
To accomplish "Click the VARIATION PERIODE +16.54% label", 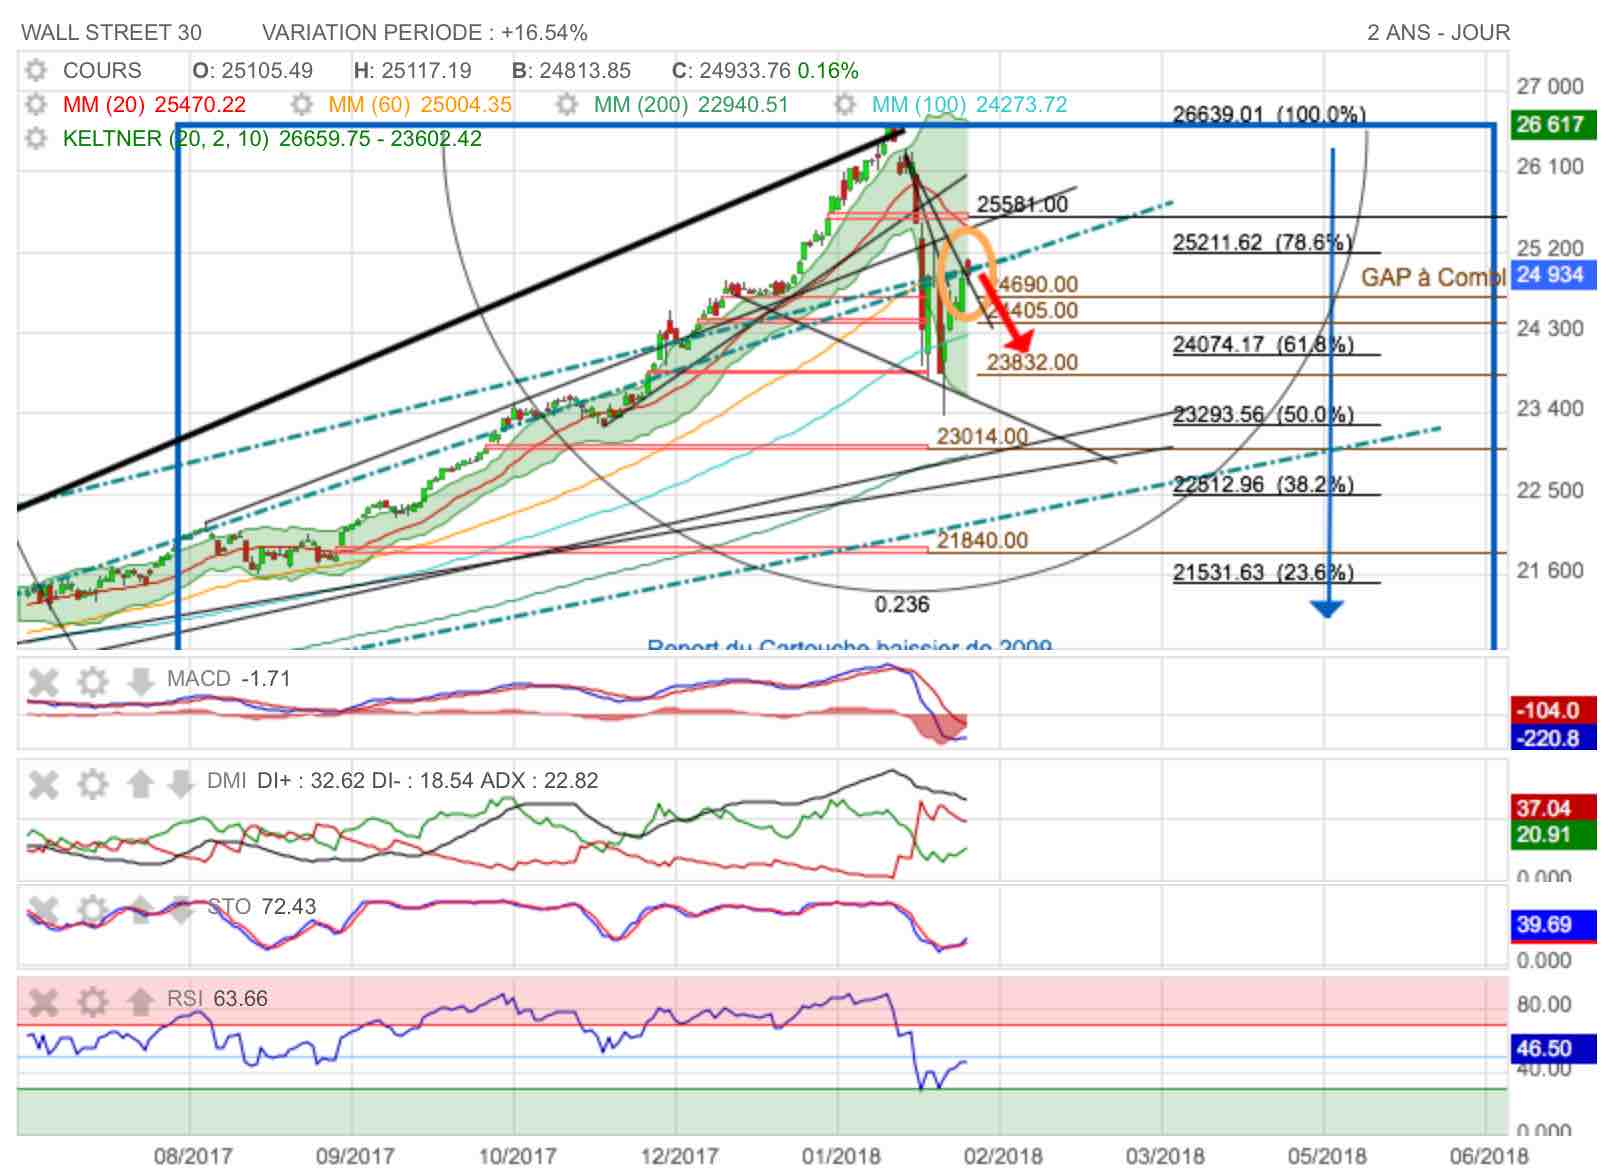I will [425, 33].
